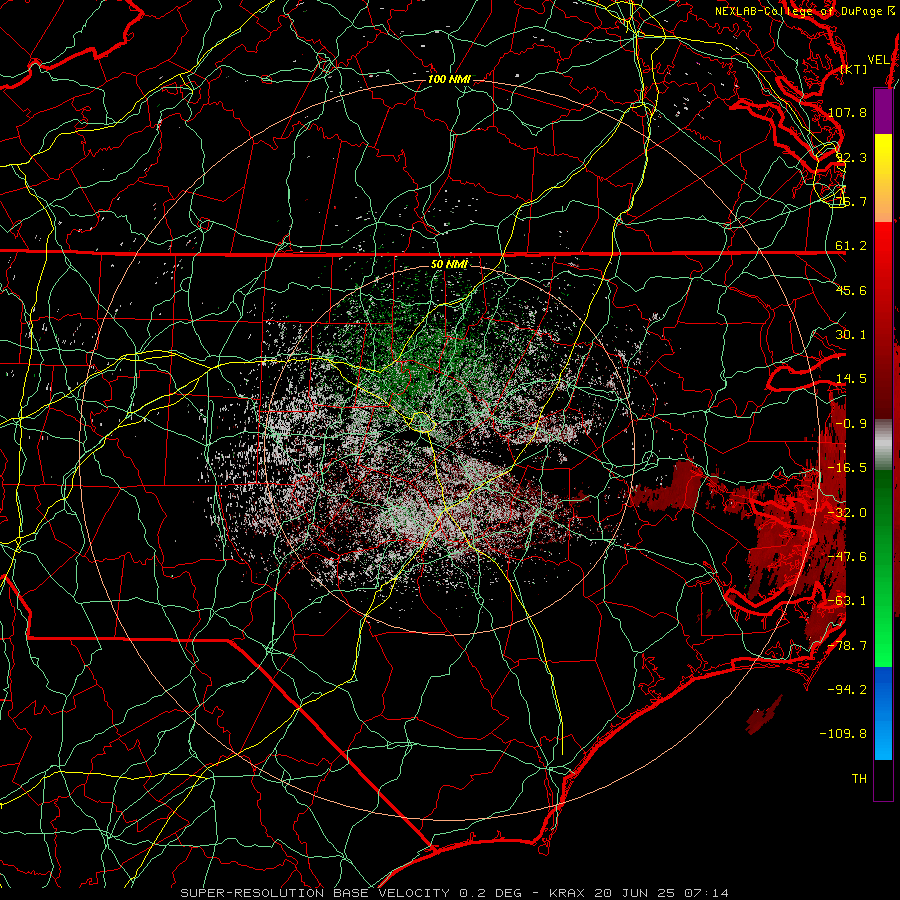Pick the bright green segment near -78.7
The height and width of the screenshot is (900, 900).
tap(883, 643)
